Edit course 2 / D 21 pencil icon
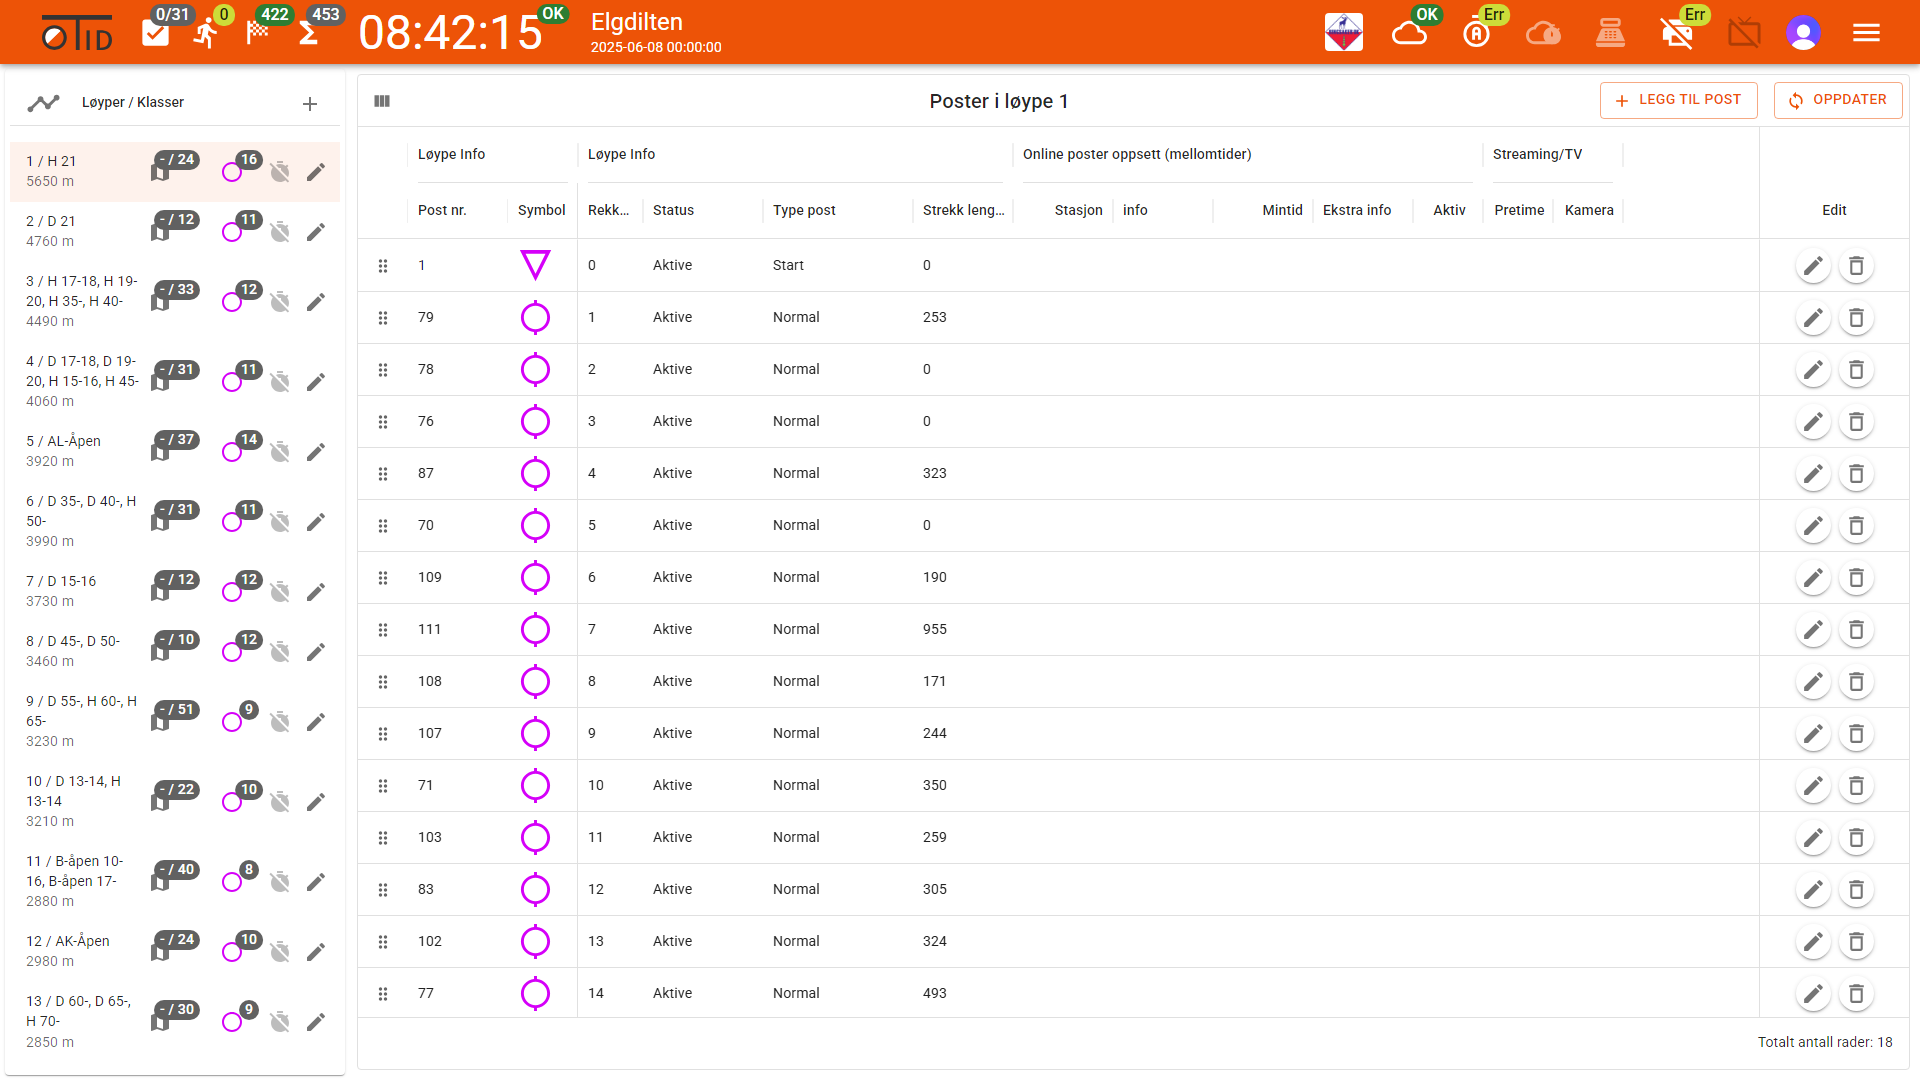Image resolution: width=1920 pixels, height=1080 pixels. point(316,232)
